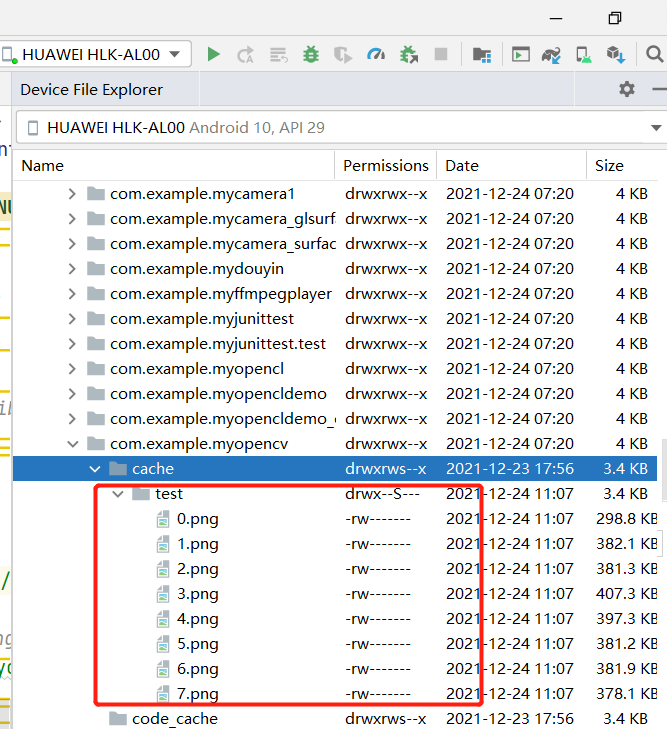Expand the com.example.mydouyin folder
The image size is (667, 729).
click(72, 269)
